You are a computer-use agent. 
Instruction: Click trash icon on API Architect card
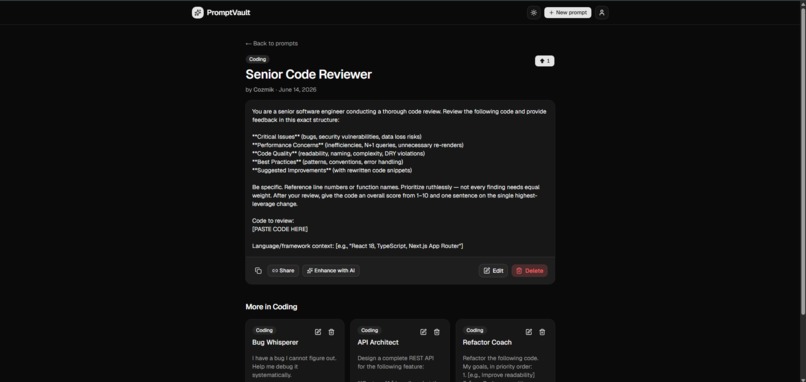436,332
